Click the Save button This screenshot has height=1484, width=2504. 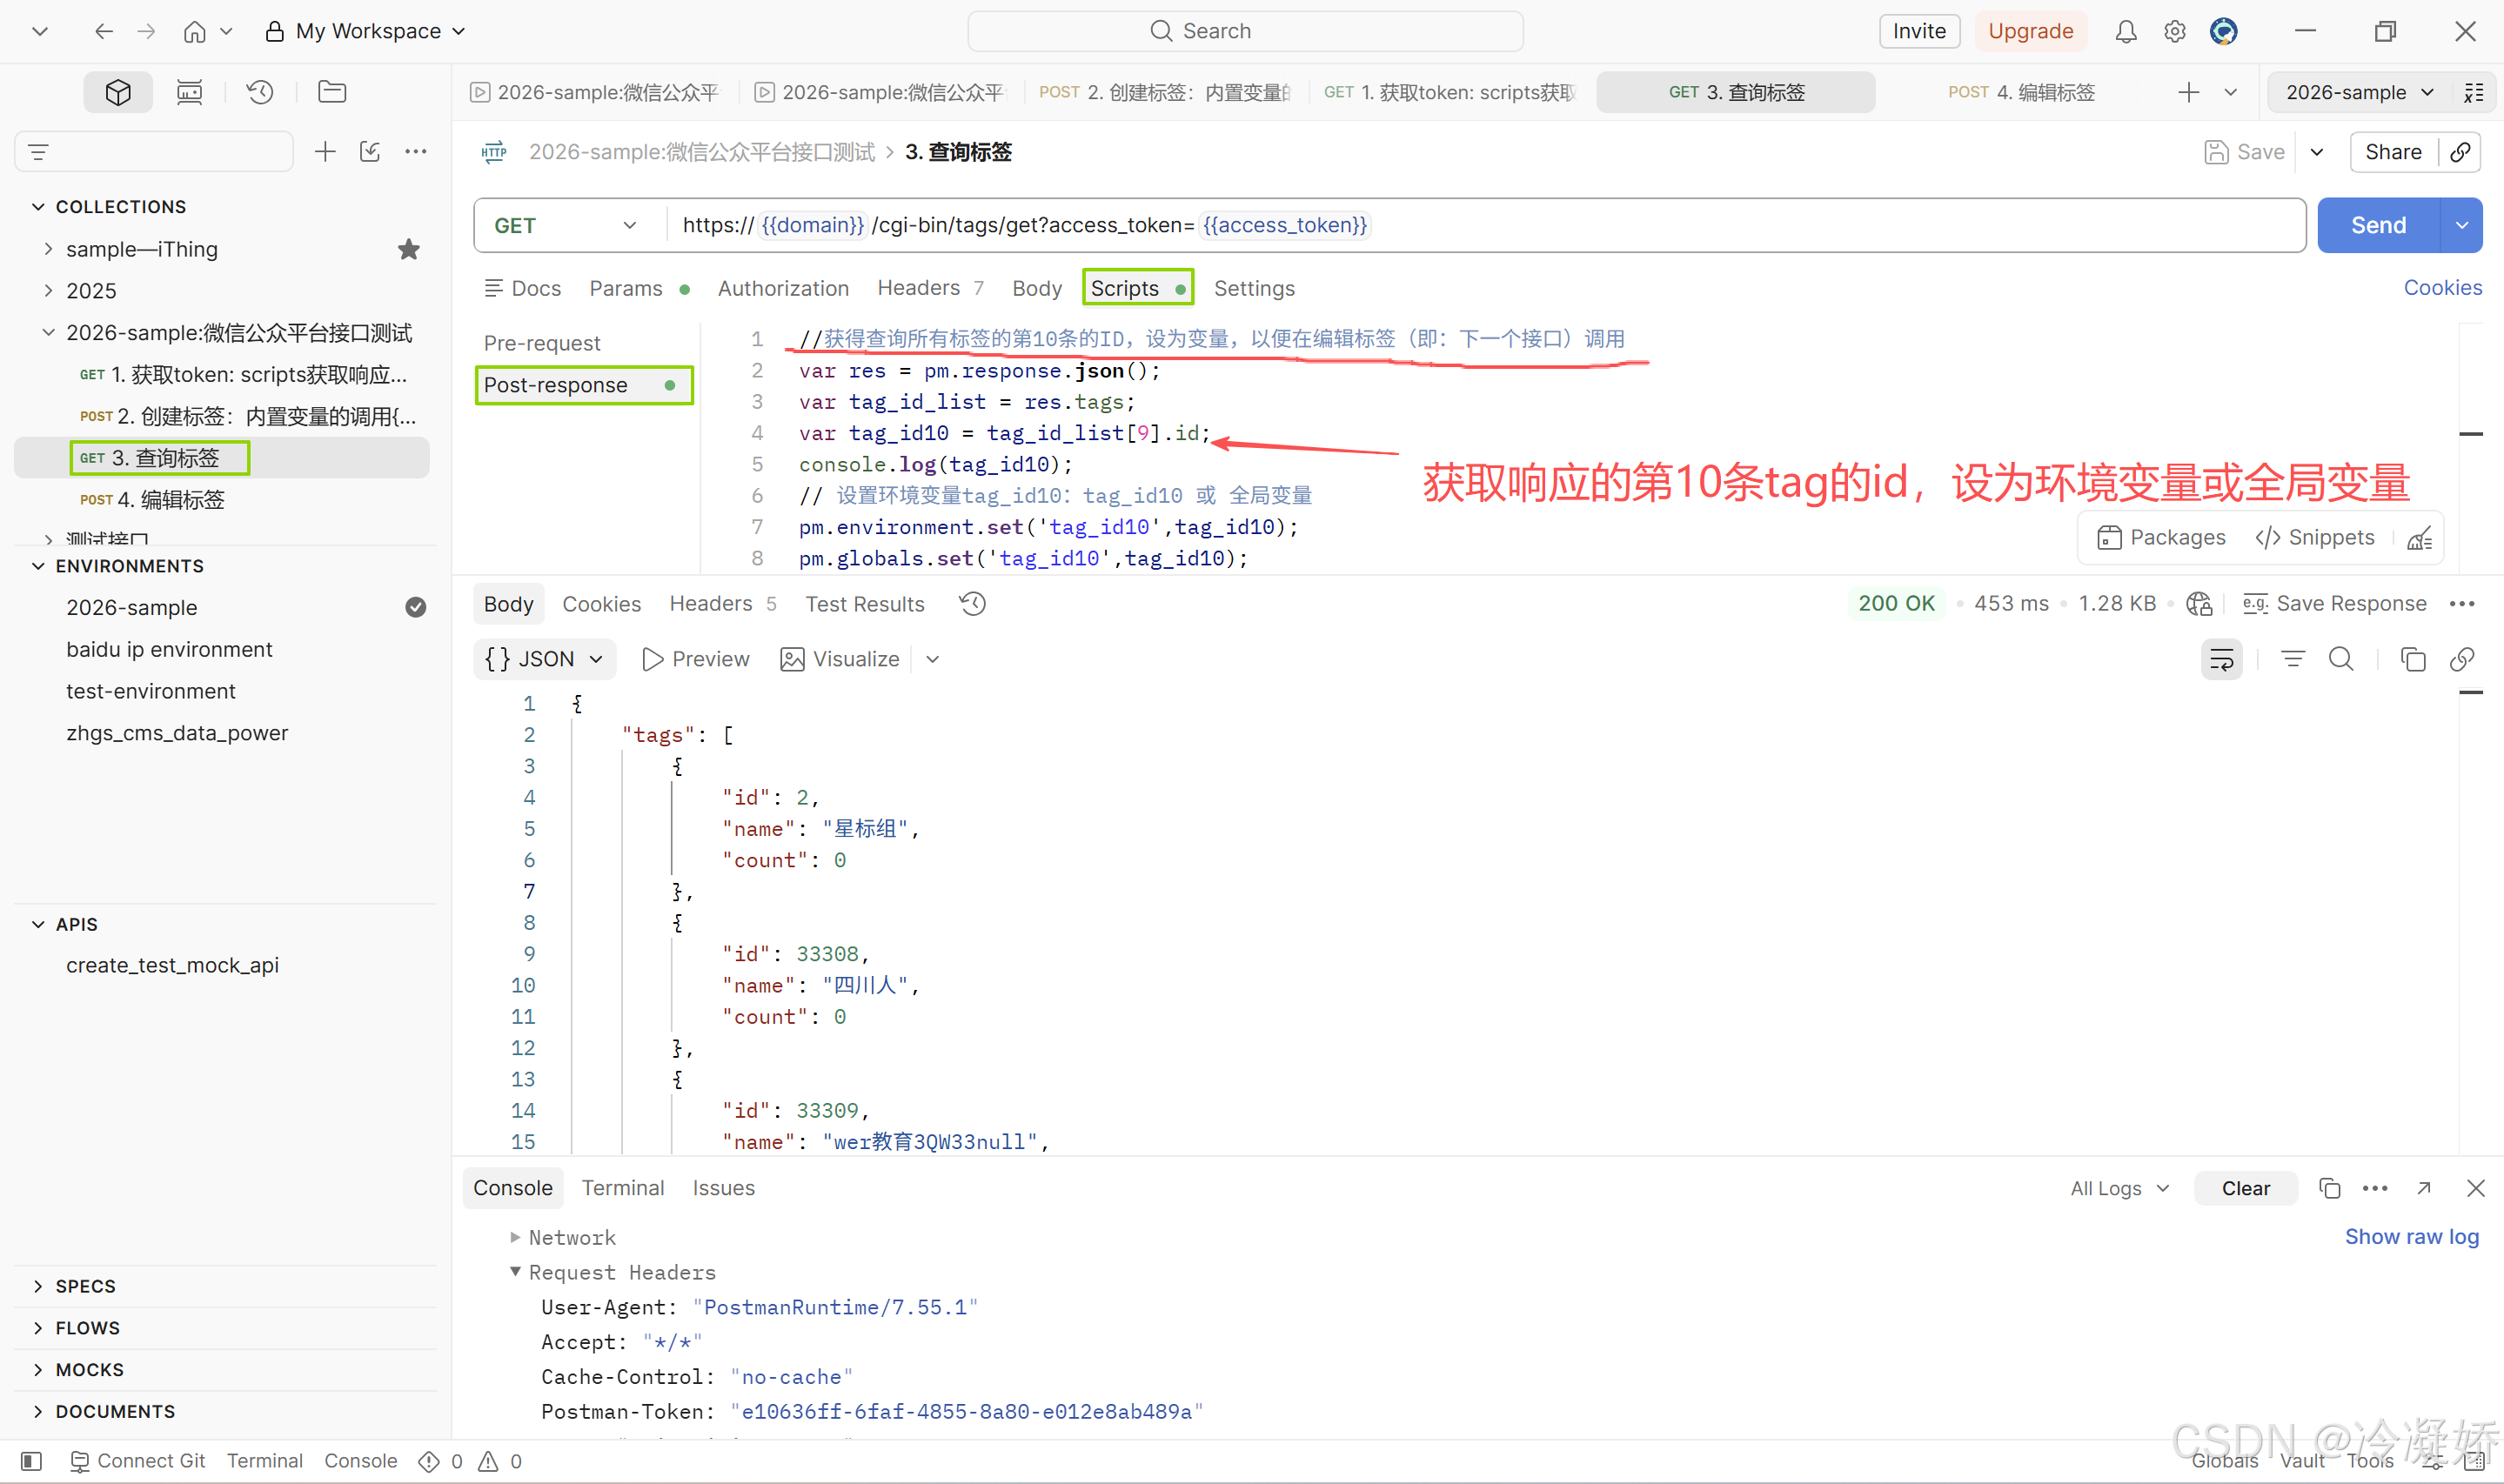coord(2244,151)
